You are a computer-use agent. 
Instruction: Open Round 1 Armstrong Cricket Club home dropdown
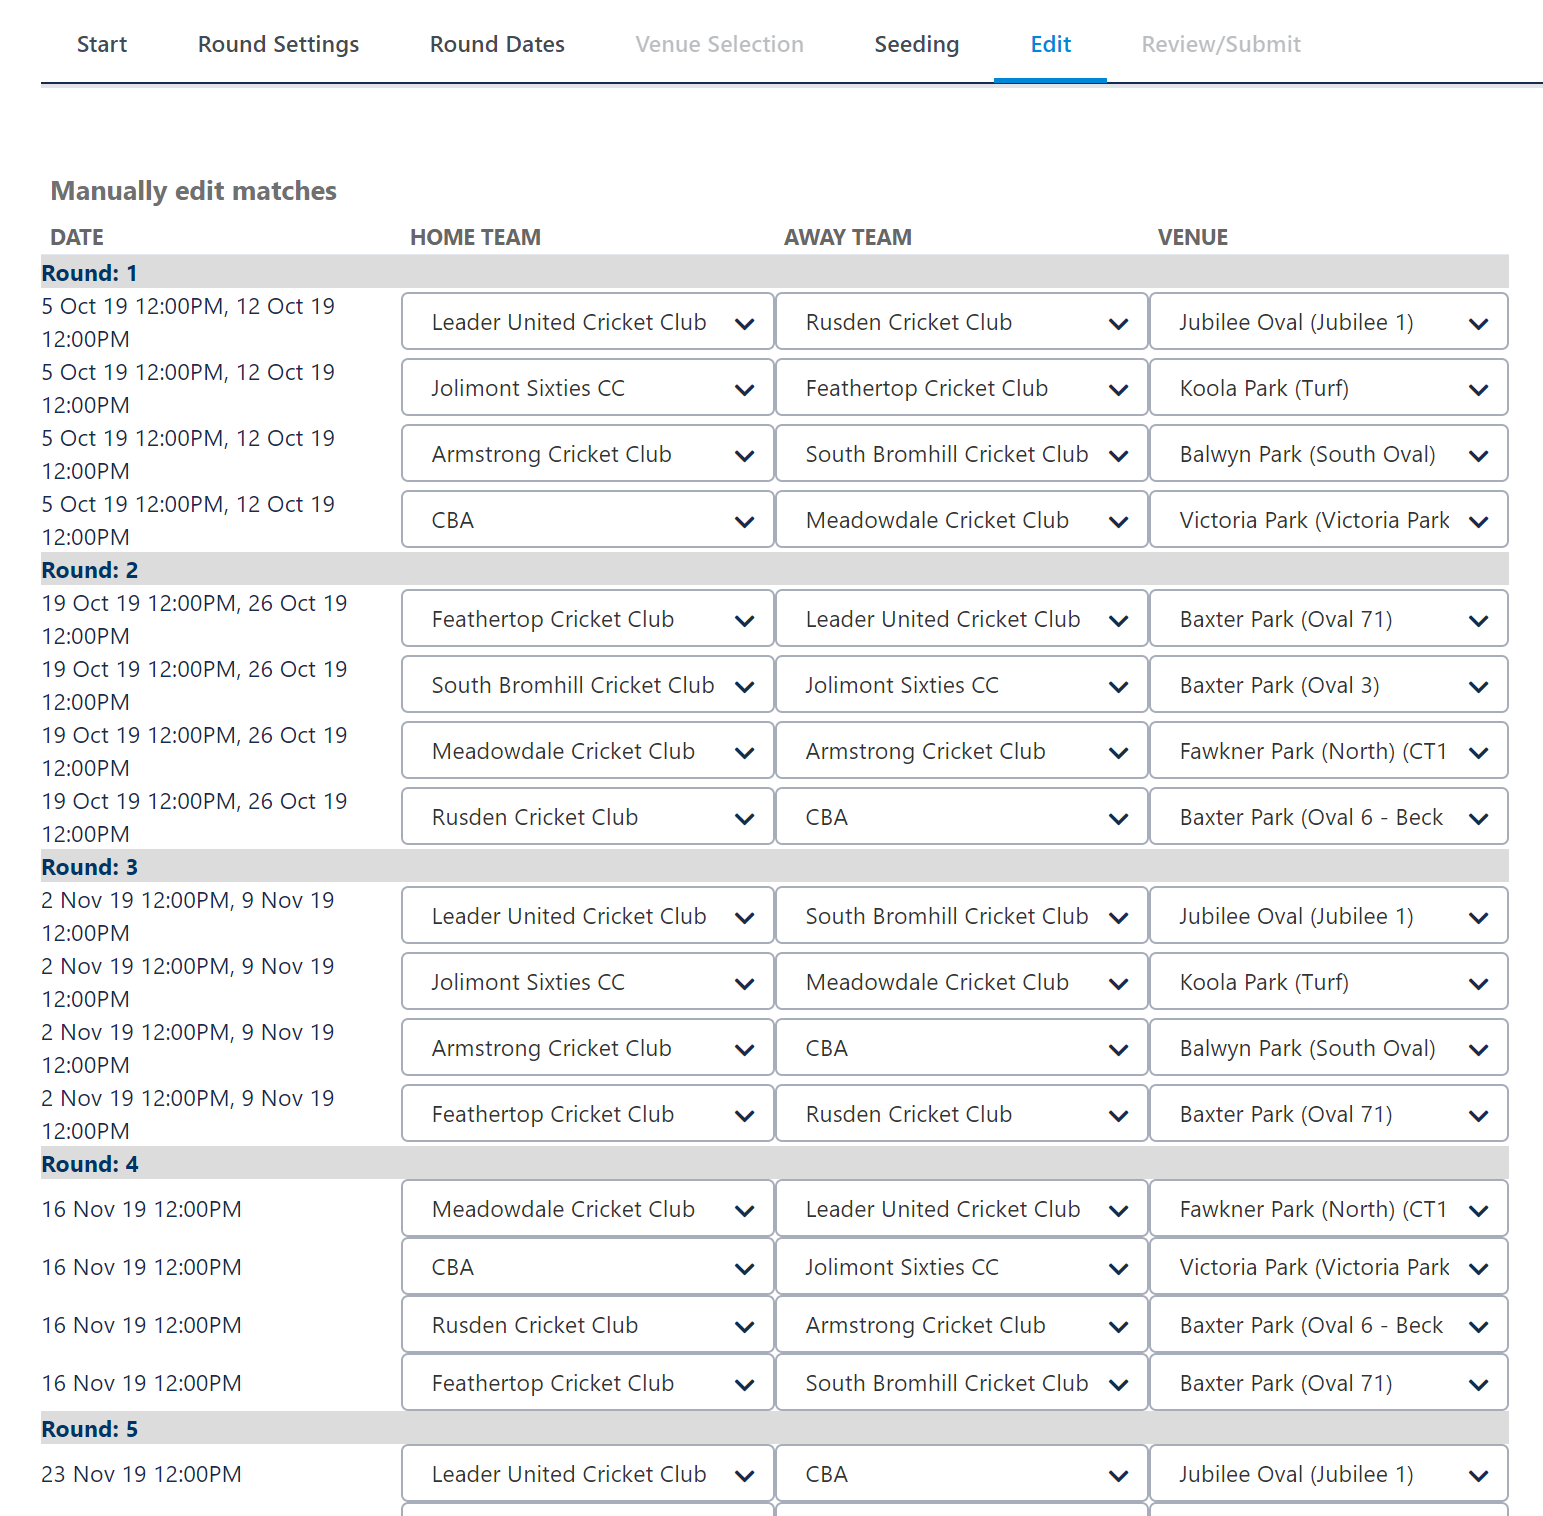(588, 453)
